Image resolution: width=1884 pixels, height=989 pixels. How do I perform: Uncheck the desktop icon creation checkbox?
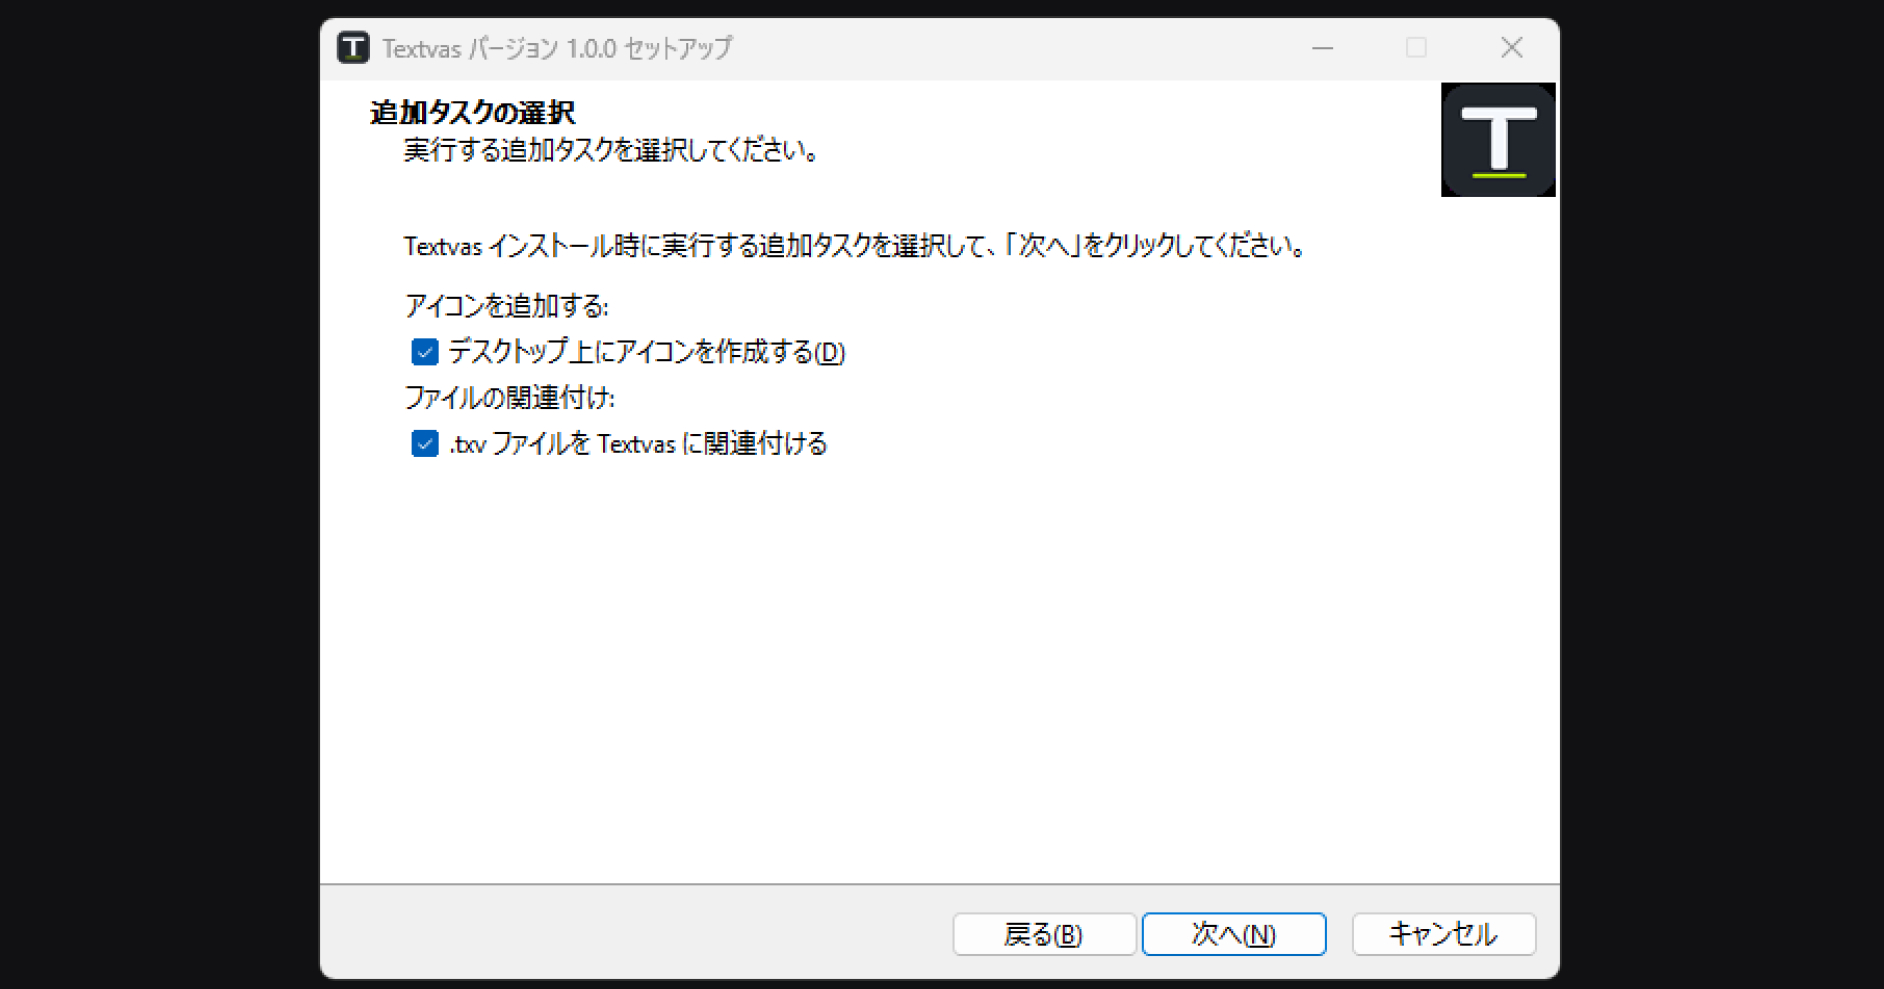pyautogui.click(x=425, y=352)
